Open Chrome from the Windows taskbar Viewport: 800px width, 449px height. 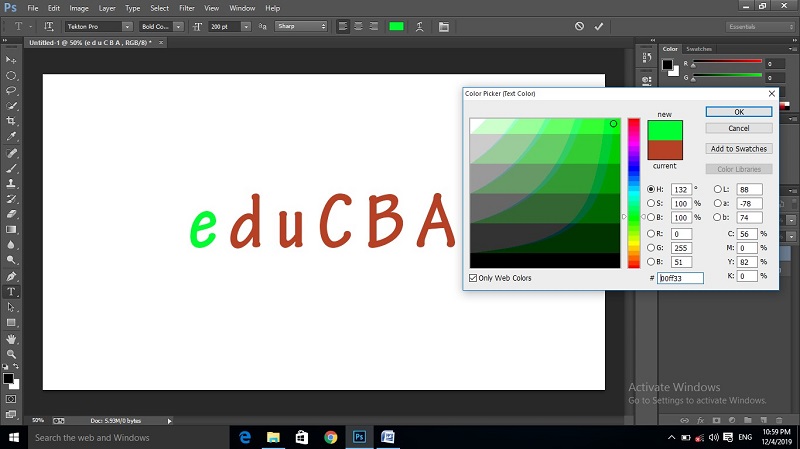[x=331, y=437]
